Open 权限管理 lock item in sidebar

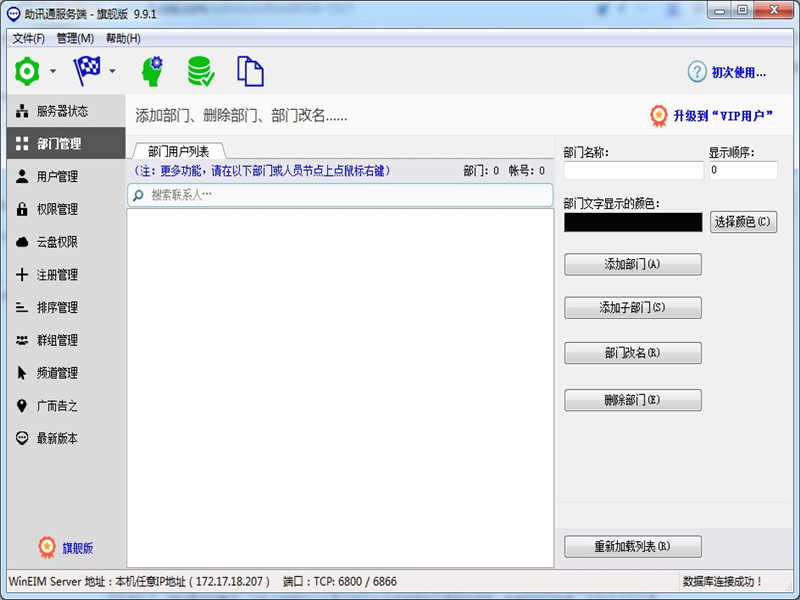point(57,210)
